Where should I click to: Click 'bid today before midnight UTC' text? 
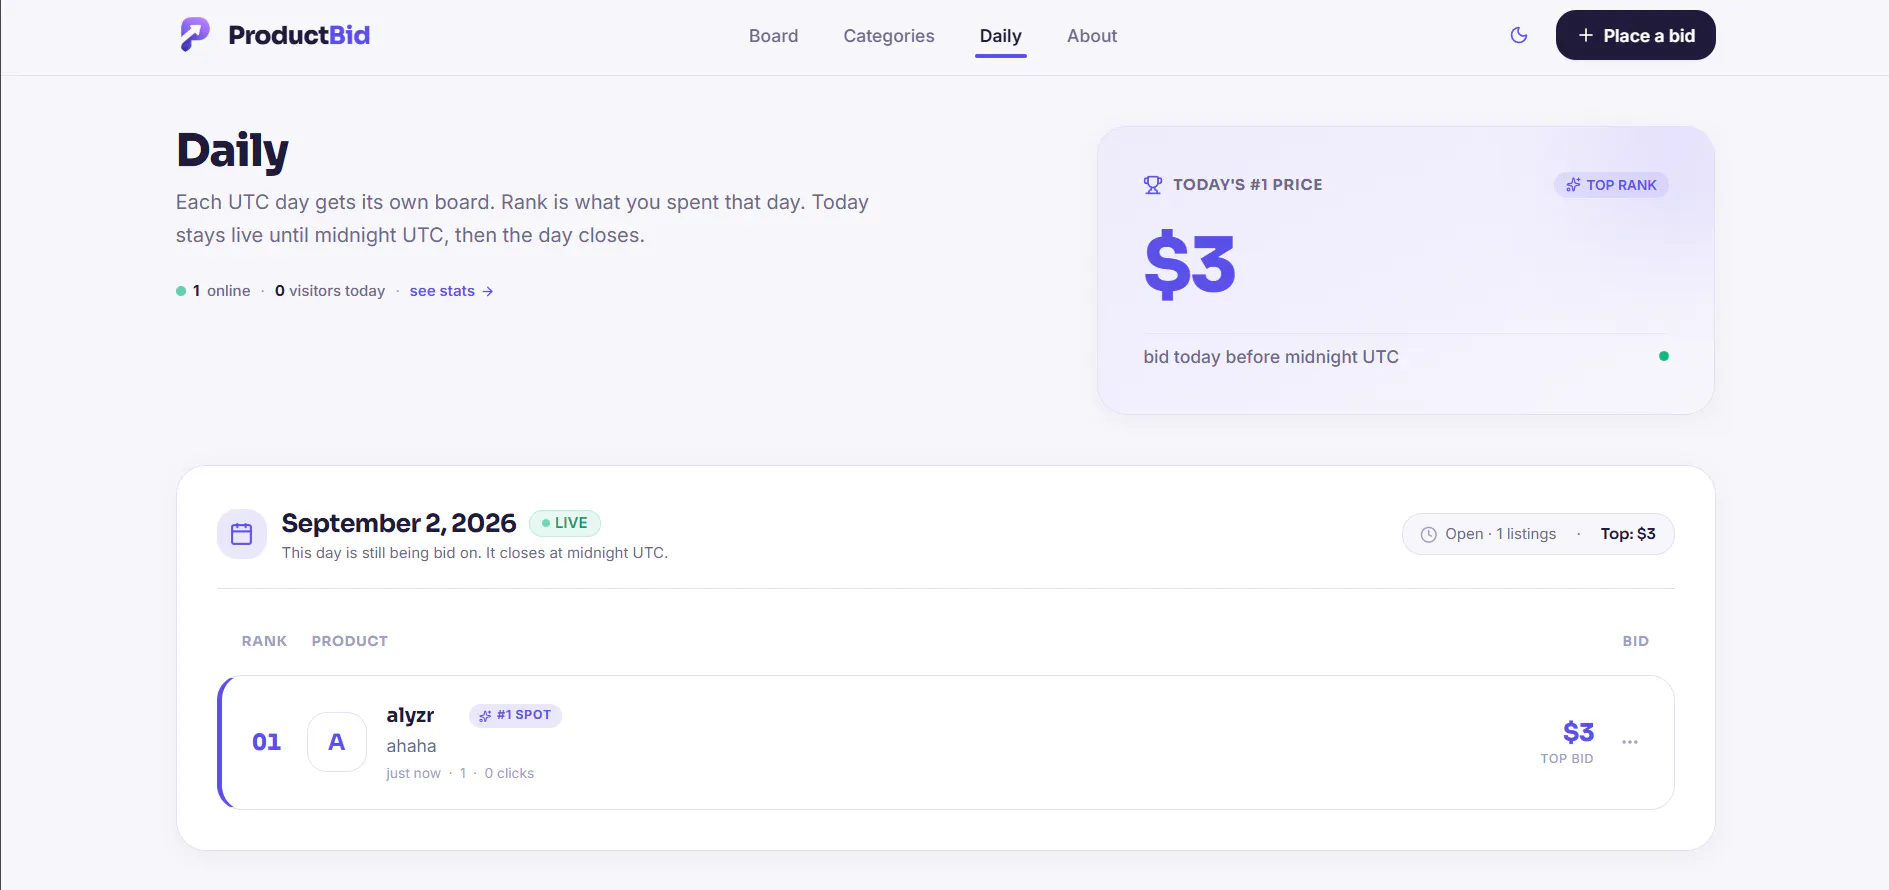click(x=1271, y=357)
